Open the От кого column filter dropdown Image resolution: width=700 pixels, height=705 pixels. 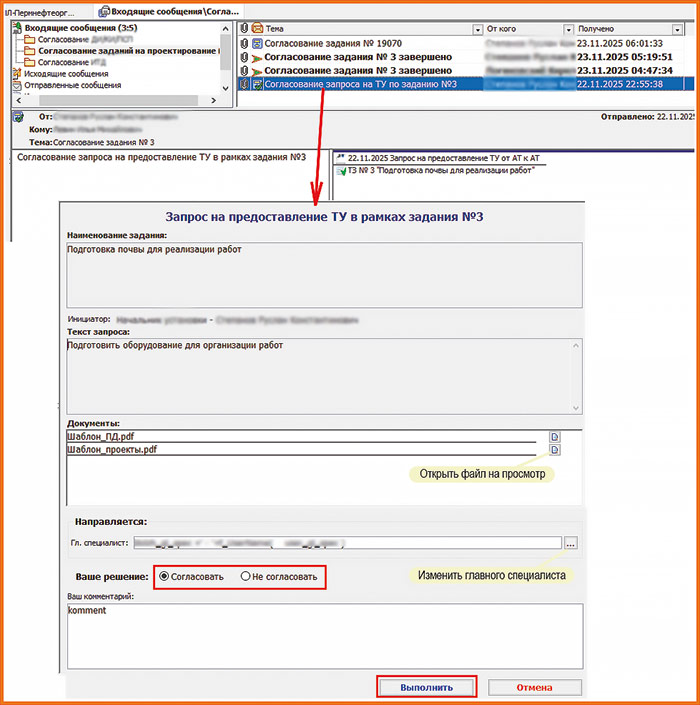point(568,30)
